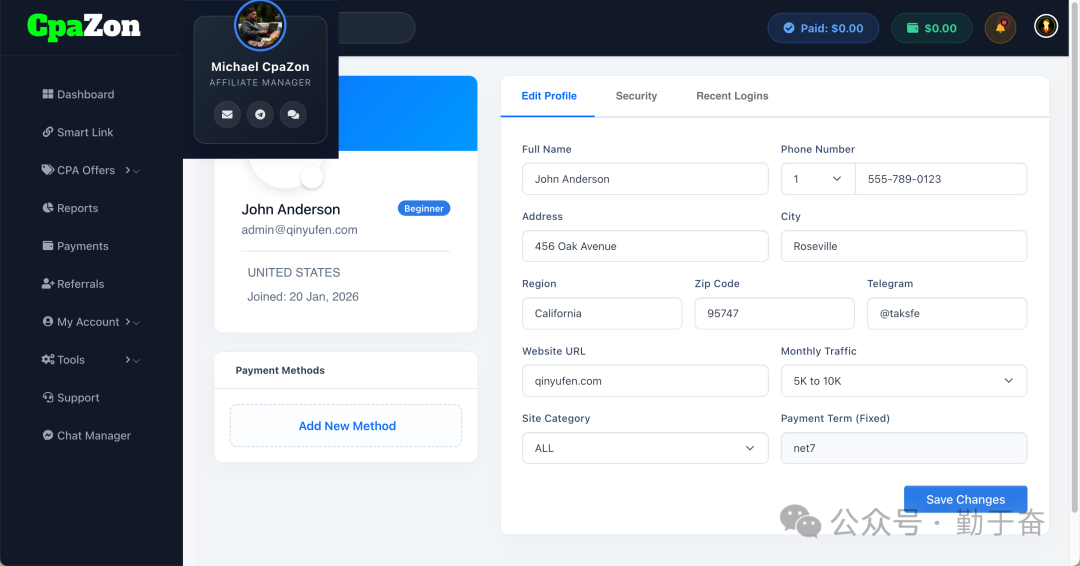
Task: Click the My Account user icon
Action: 48,321
